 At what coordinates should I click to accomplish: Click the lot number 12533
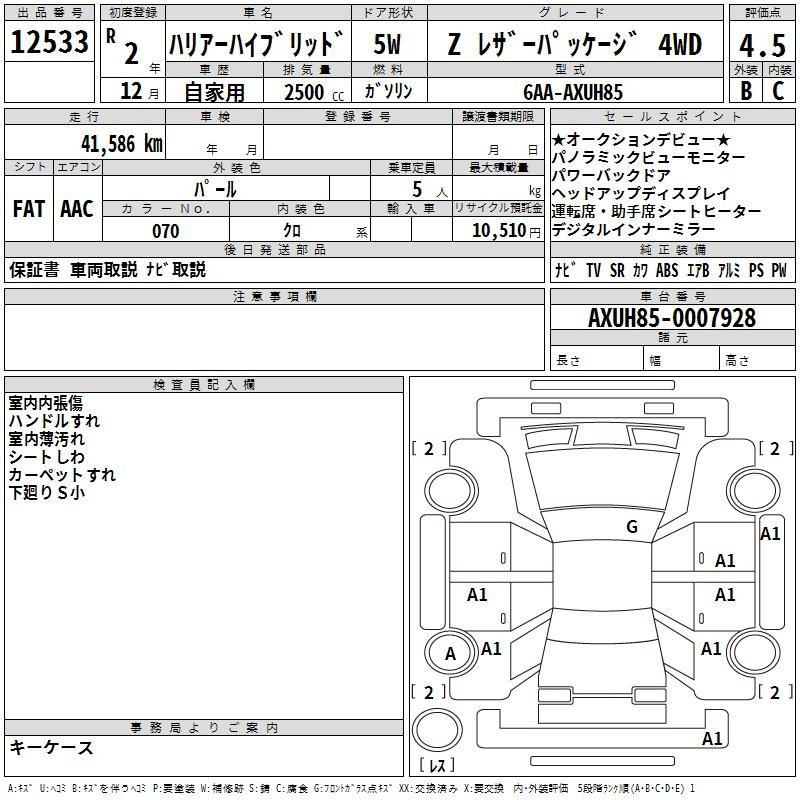50,43
